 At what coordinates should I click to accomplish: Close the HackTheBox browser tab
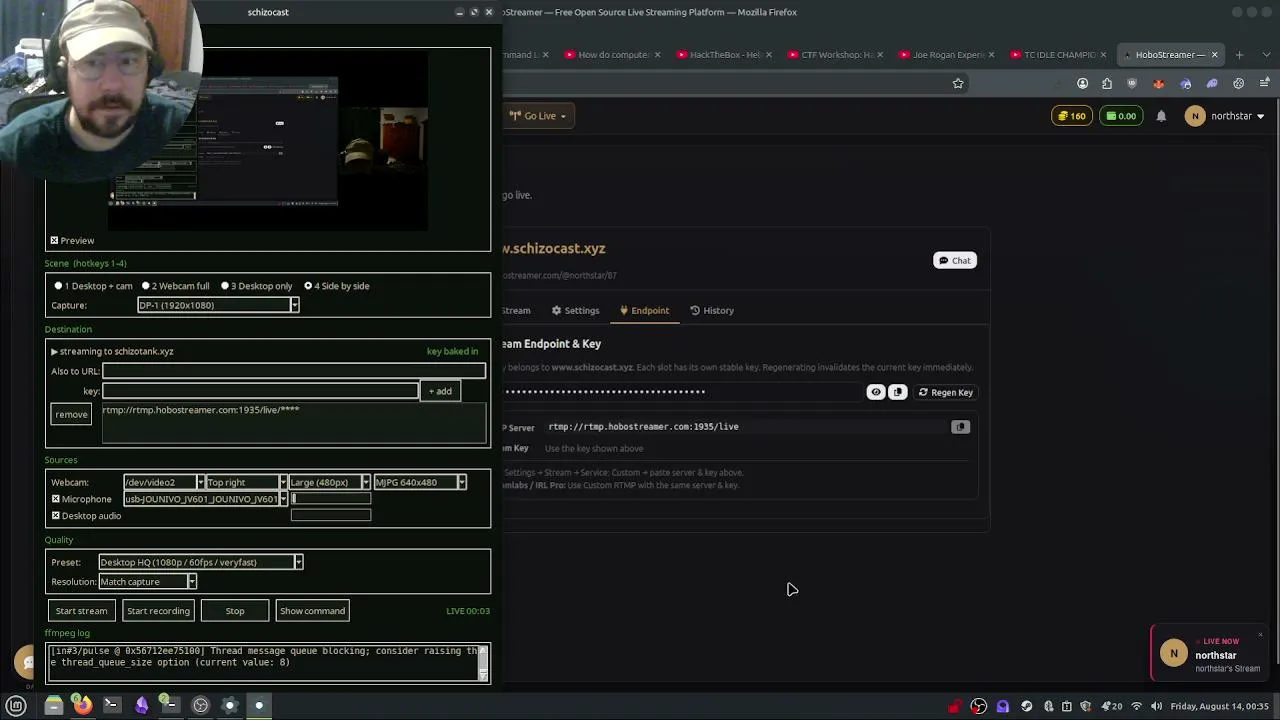[769, 55]
